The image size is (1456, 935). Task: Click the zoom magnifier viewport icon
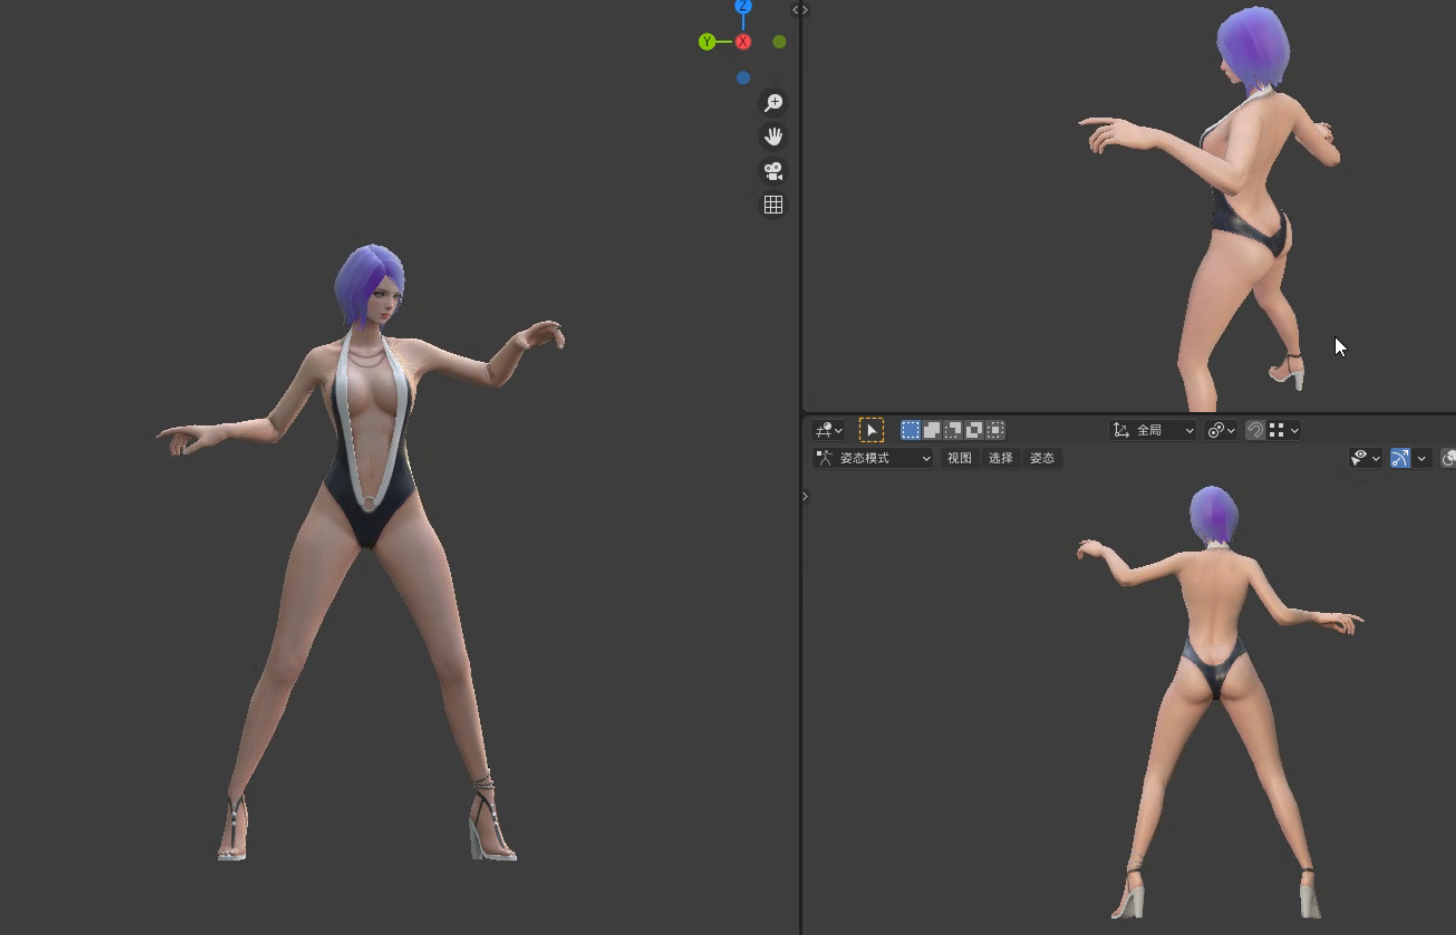click(773, 103)
